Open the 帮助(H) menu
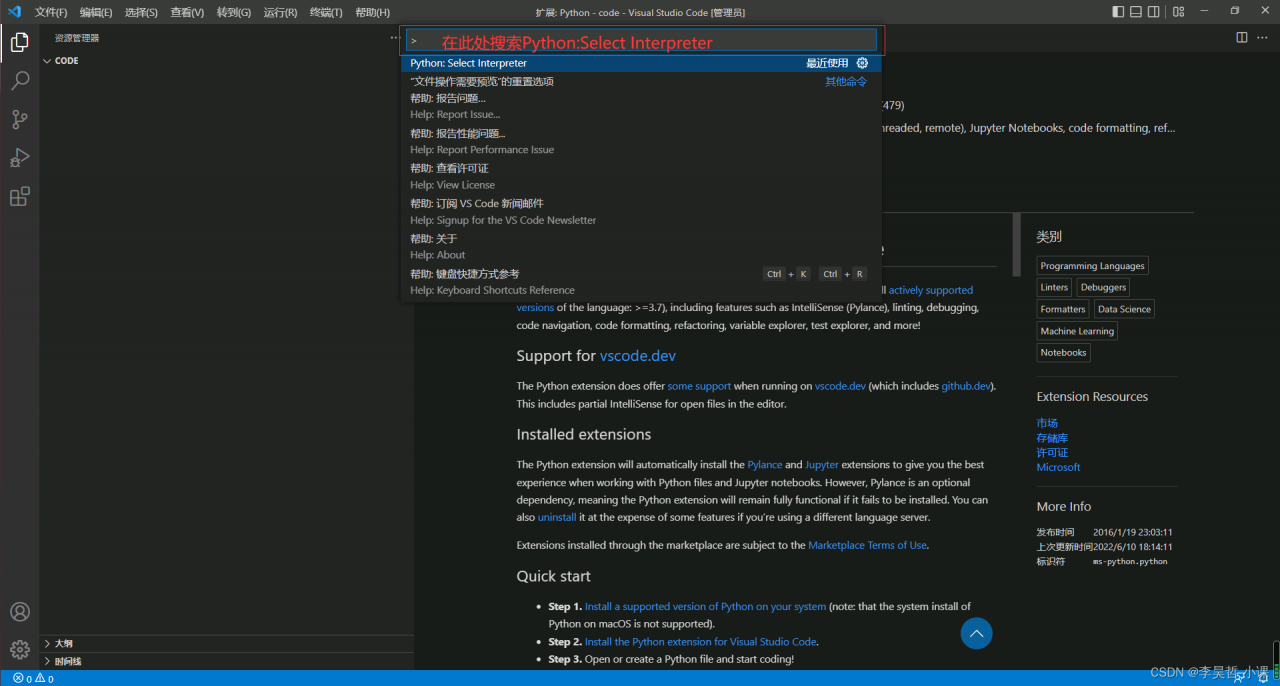 (372, 12)
